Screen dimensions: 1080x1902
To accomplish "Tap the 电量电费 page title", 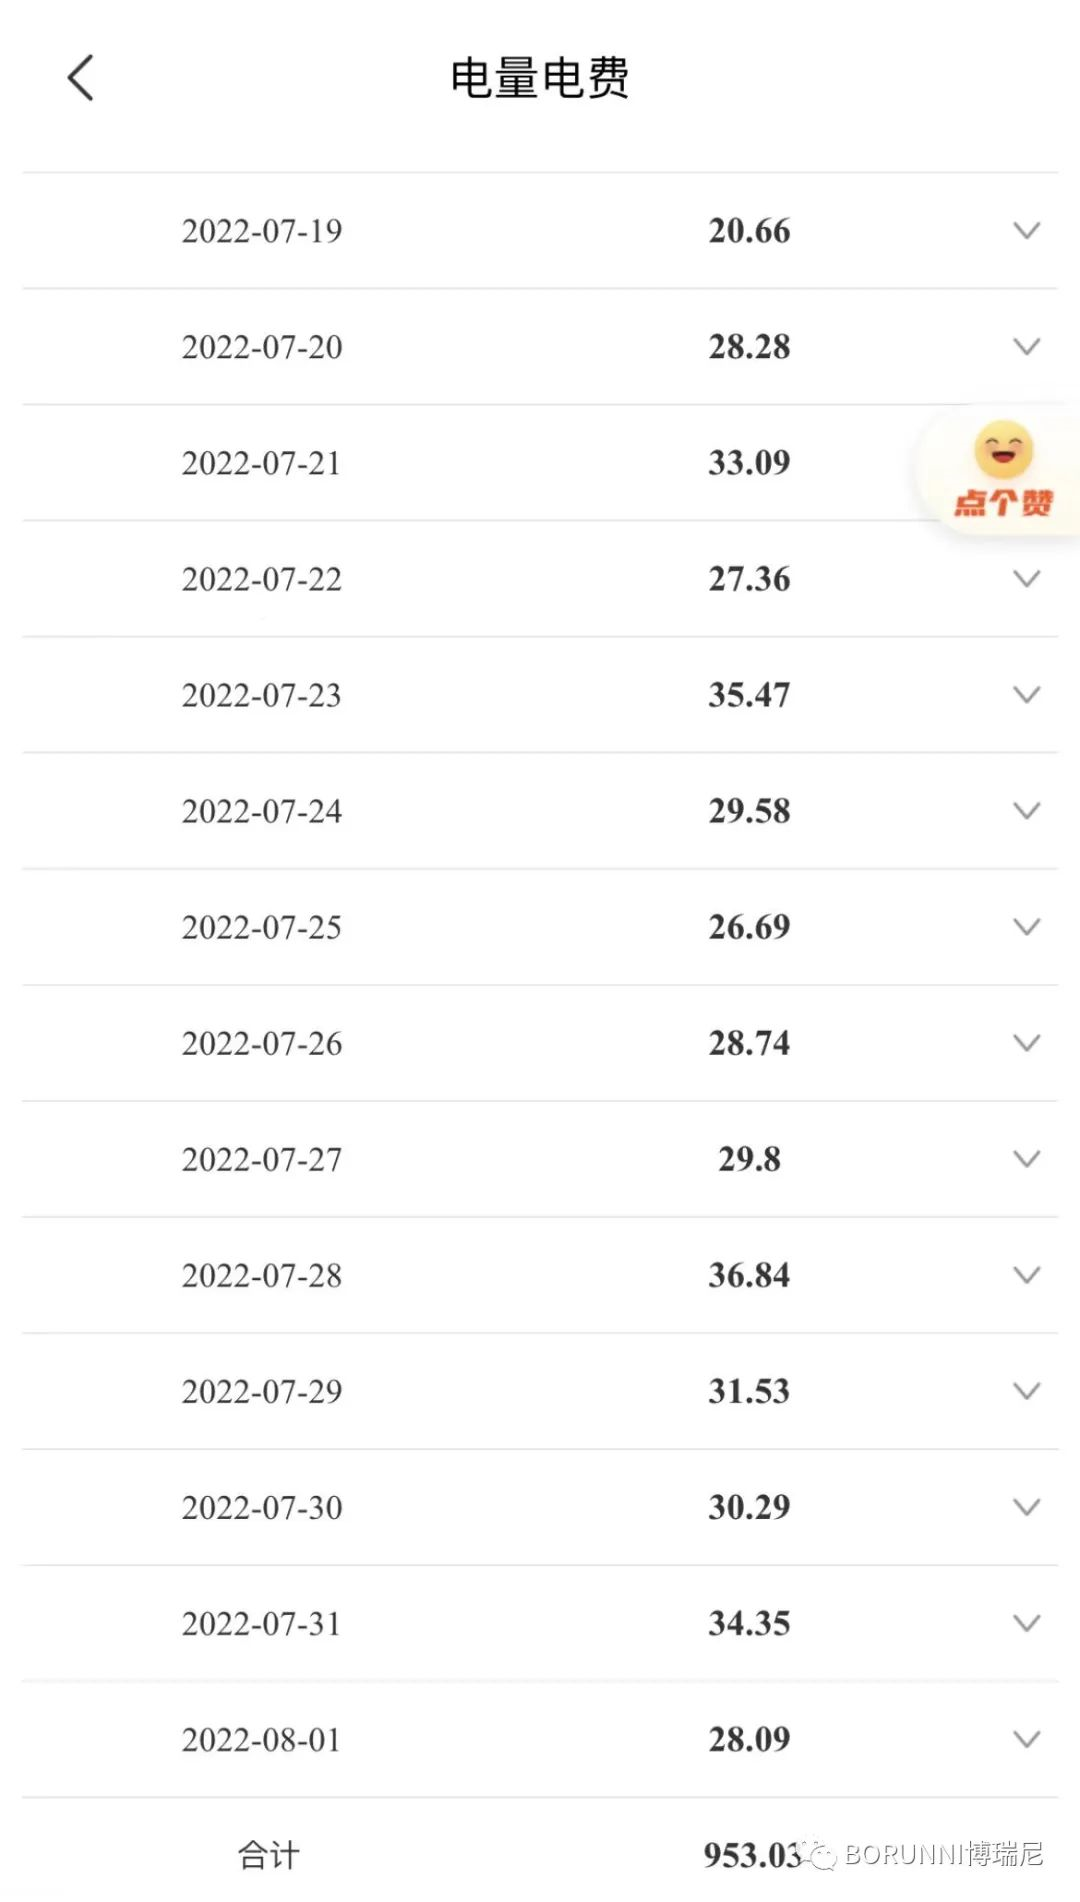I will tap(540, 78).
